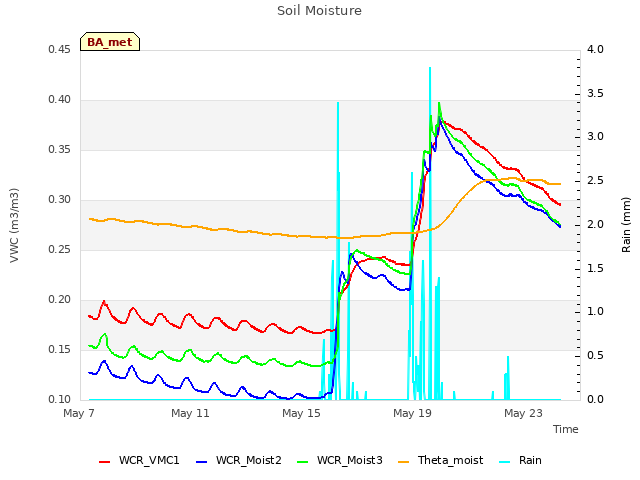
Task: Click the green WCR_Moist3 peak near 0.40
Action: [439, 103]
